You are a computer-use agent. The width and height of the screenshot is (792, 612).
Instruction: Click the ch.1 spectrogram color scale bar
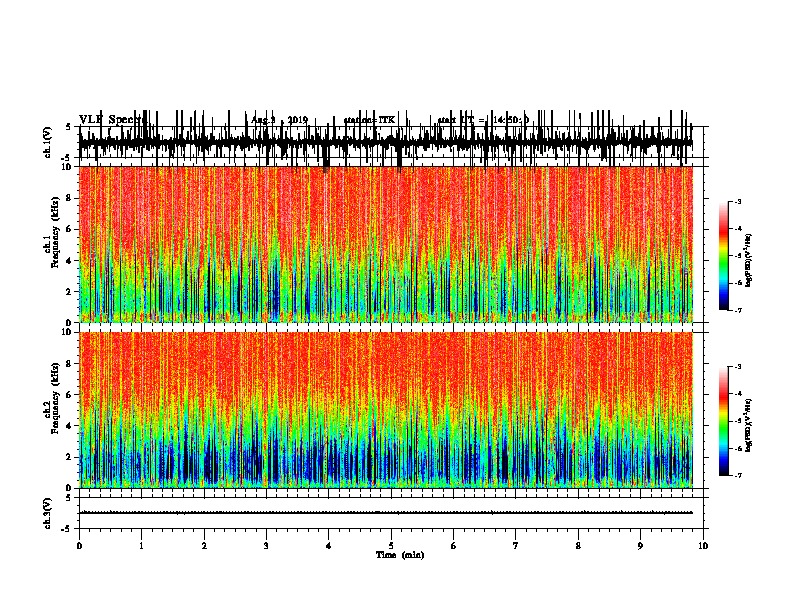click(x=723, y=255)
